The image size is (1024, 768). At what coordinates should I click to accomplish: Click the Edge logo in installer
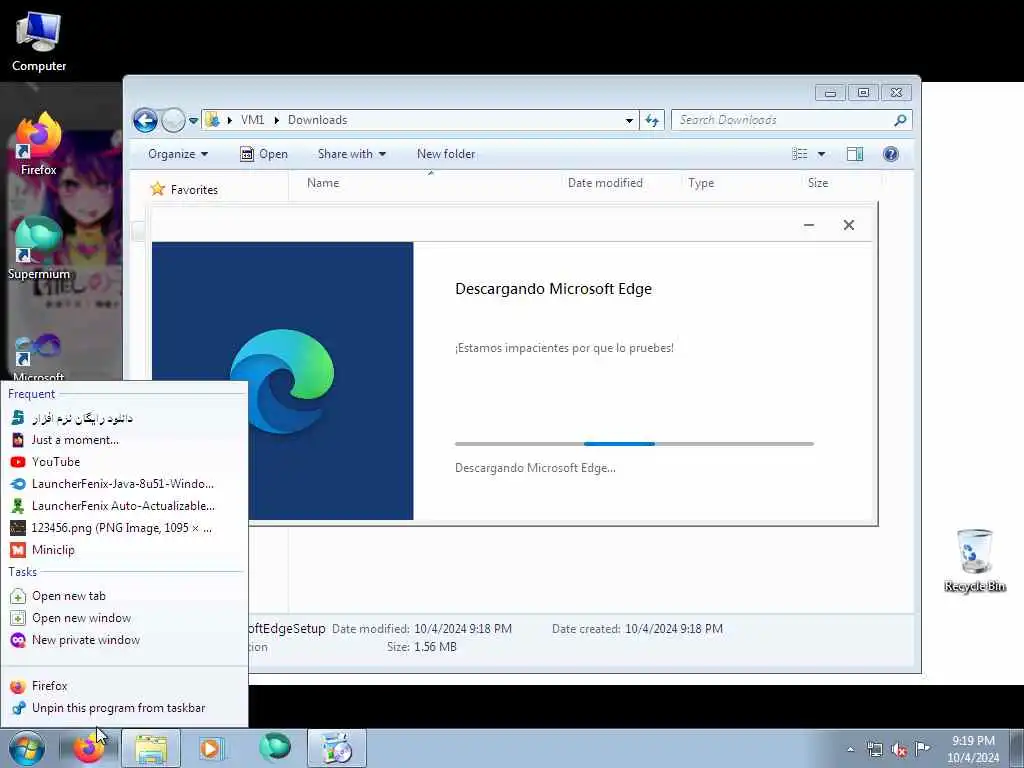[x=282, y=381]
